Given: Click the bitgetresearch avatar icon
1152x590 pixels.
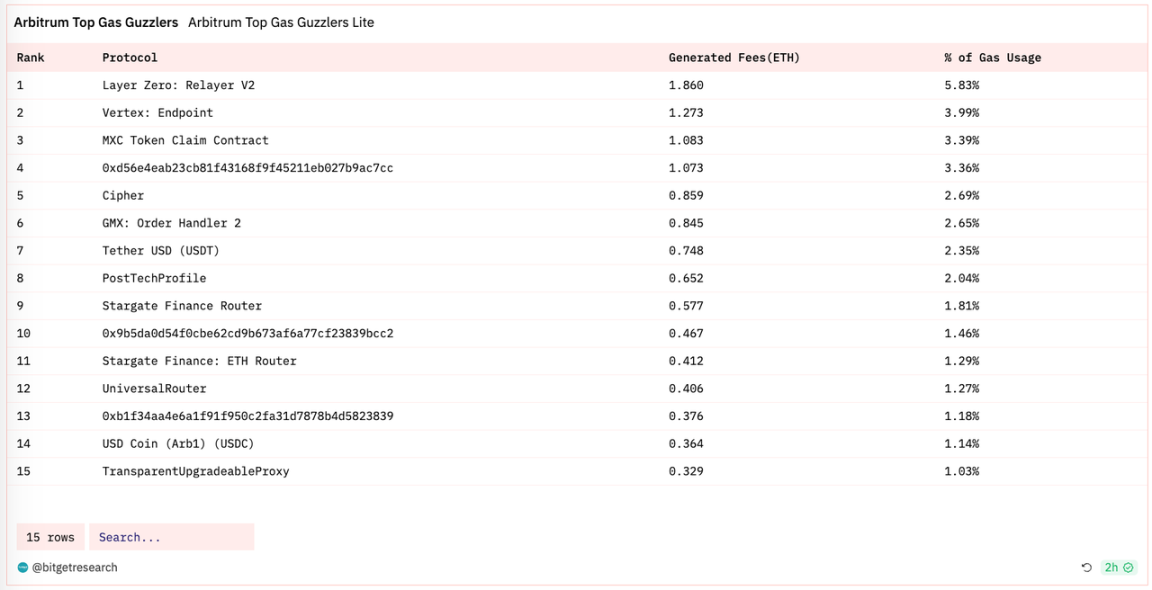Looking at the screenshot, I should click(x=23, y=567).
